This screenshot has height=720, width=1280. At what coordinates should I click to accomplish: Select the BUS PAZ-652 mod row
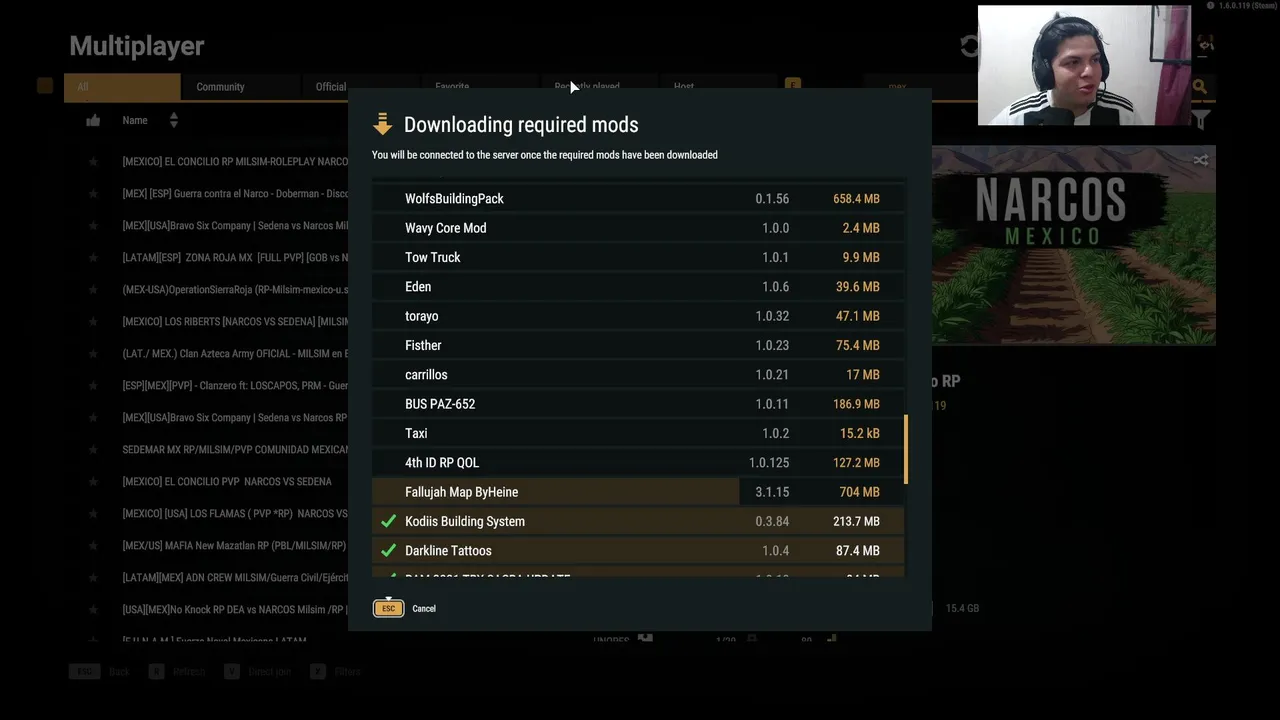coord(638,404)
